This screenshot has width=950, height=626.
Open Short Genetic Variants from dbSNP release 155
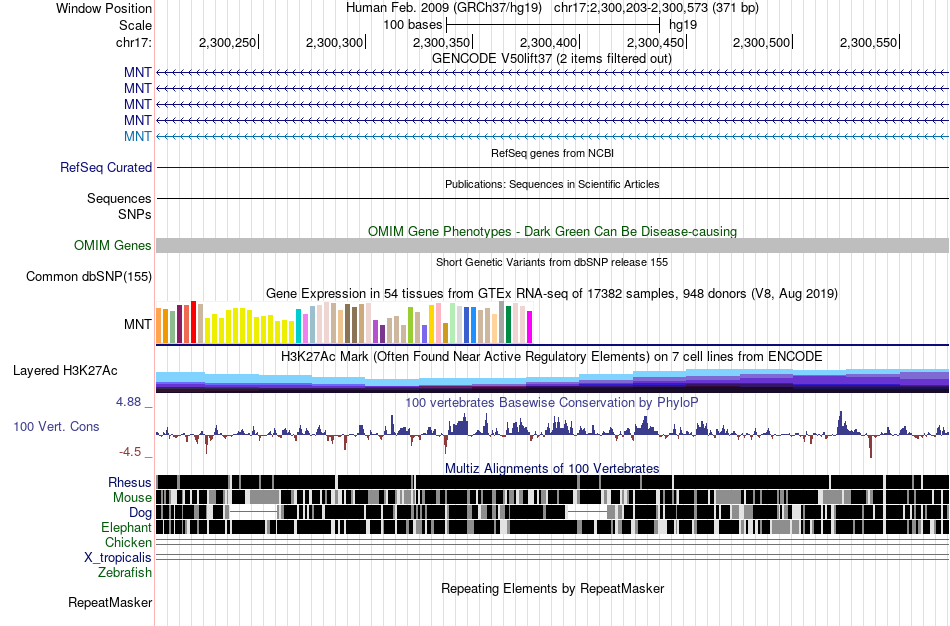coord(552,262)
